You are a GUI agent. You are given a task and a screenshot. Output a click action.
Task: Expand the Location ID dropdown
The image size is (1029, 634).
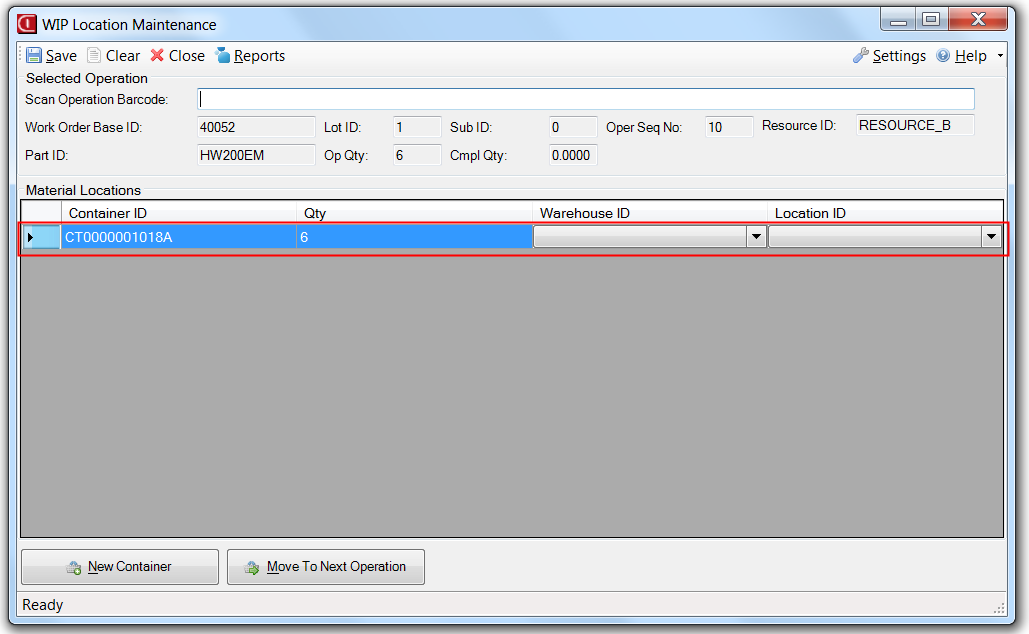click(x=991, y=237)
